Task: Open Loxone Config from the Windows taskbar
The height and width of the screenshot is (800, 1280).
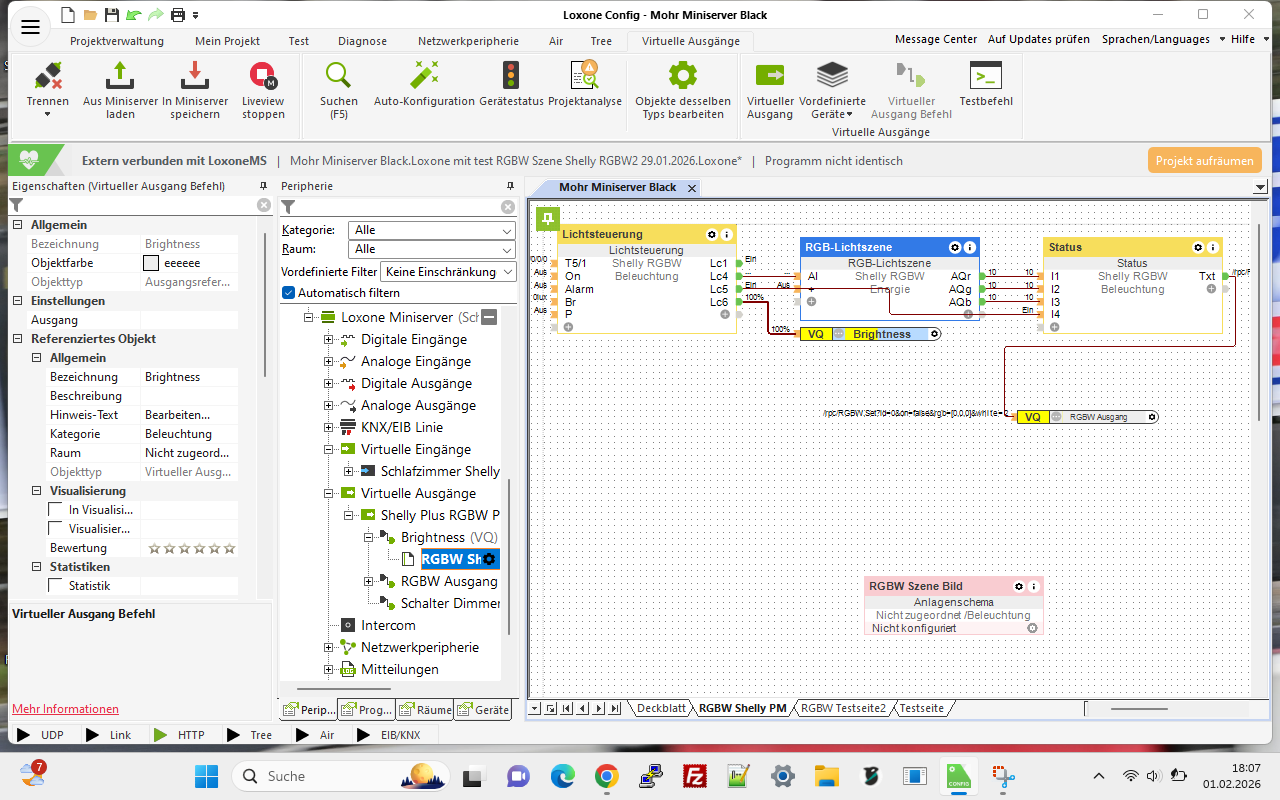Action: point(958,776)
